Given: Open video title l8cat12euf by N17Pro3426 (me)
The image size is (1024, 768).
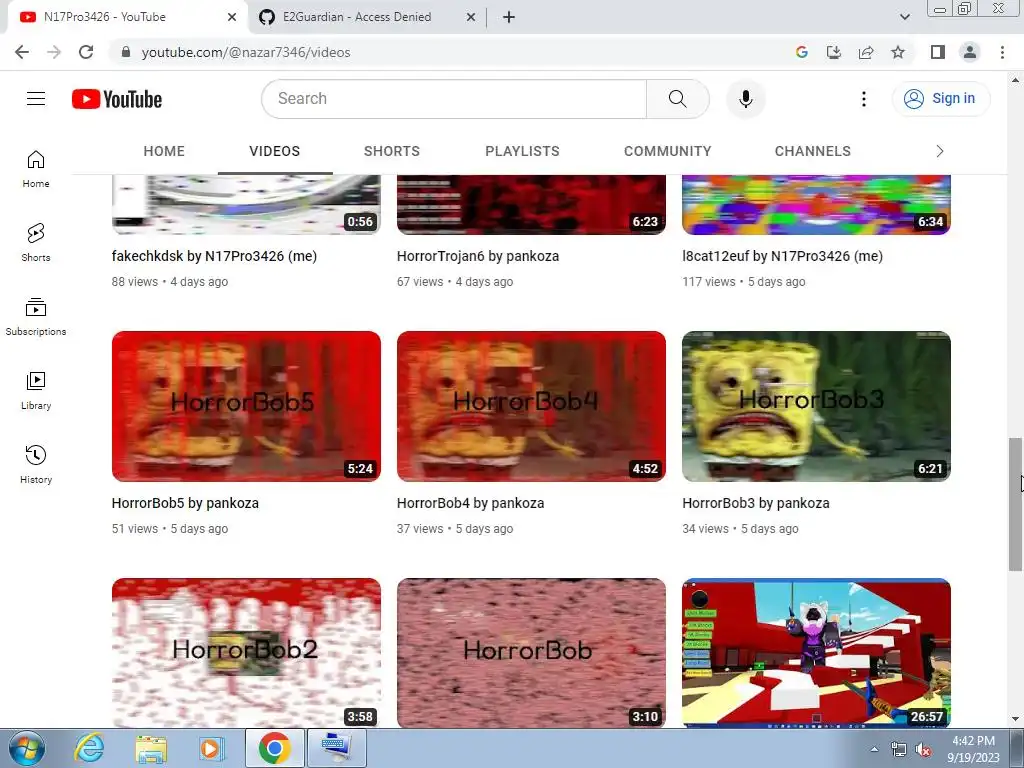Looking at the screenshot, I should click(x=782, y=256).
